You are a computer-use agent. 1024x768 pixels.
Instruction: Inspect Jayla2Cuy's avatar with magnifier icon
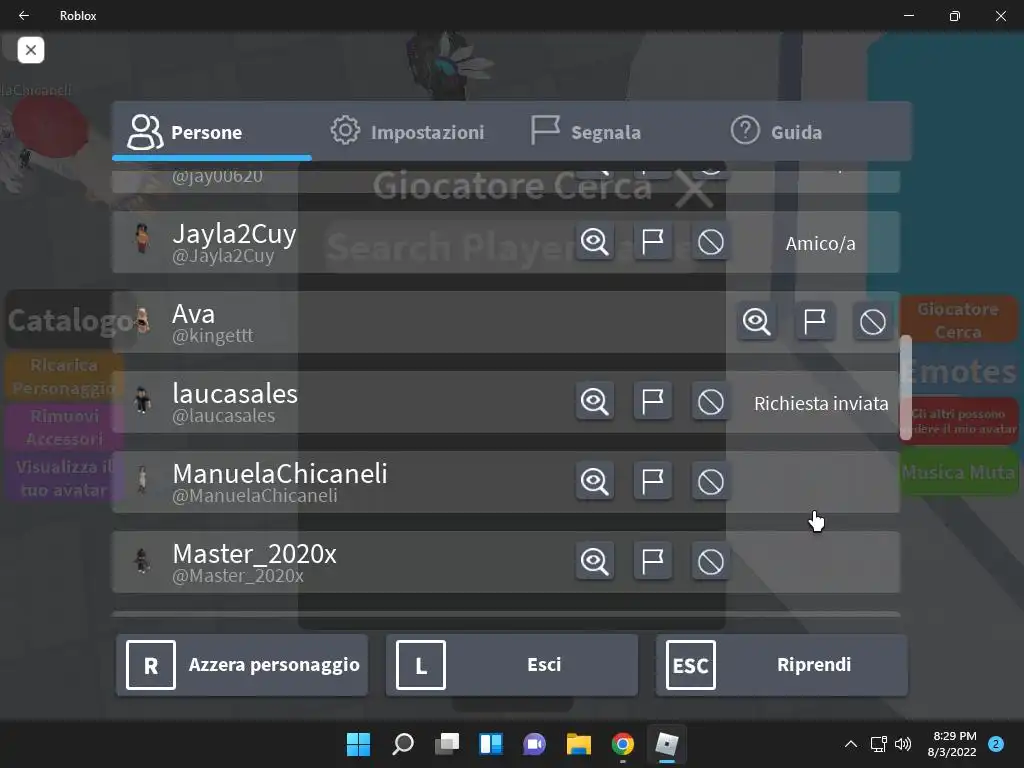pyautogui.click(x=594, y=242)
